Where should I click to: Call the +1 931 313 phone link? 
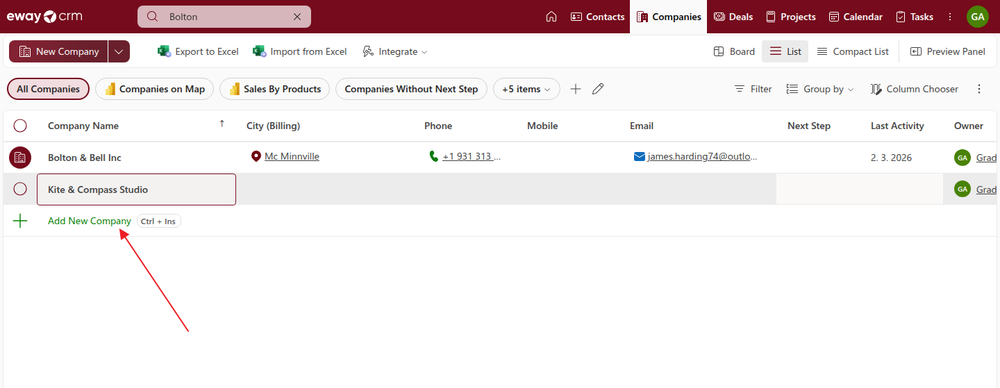click(472, 156)
